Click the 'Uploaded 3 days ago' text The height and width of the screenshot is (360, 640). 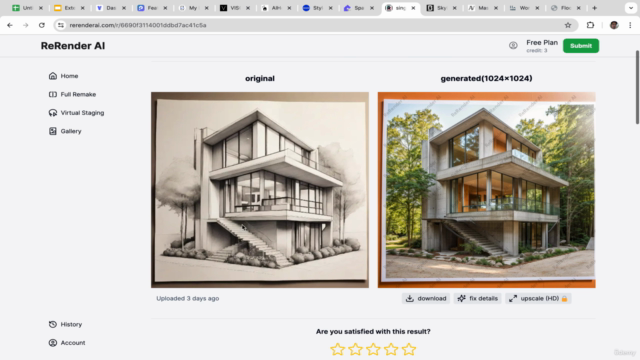(x=188, y=298)
